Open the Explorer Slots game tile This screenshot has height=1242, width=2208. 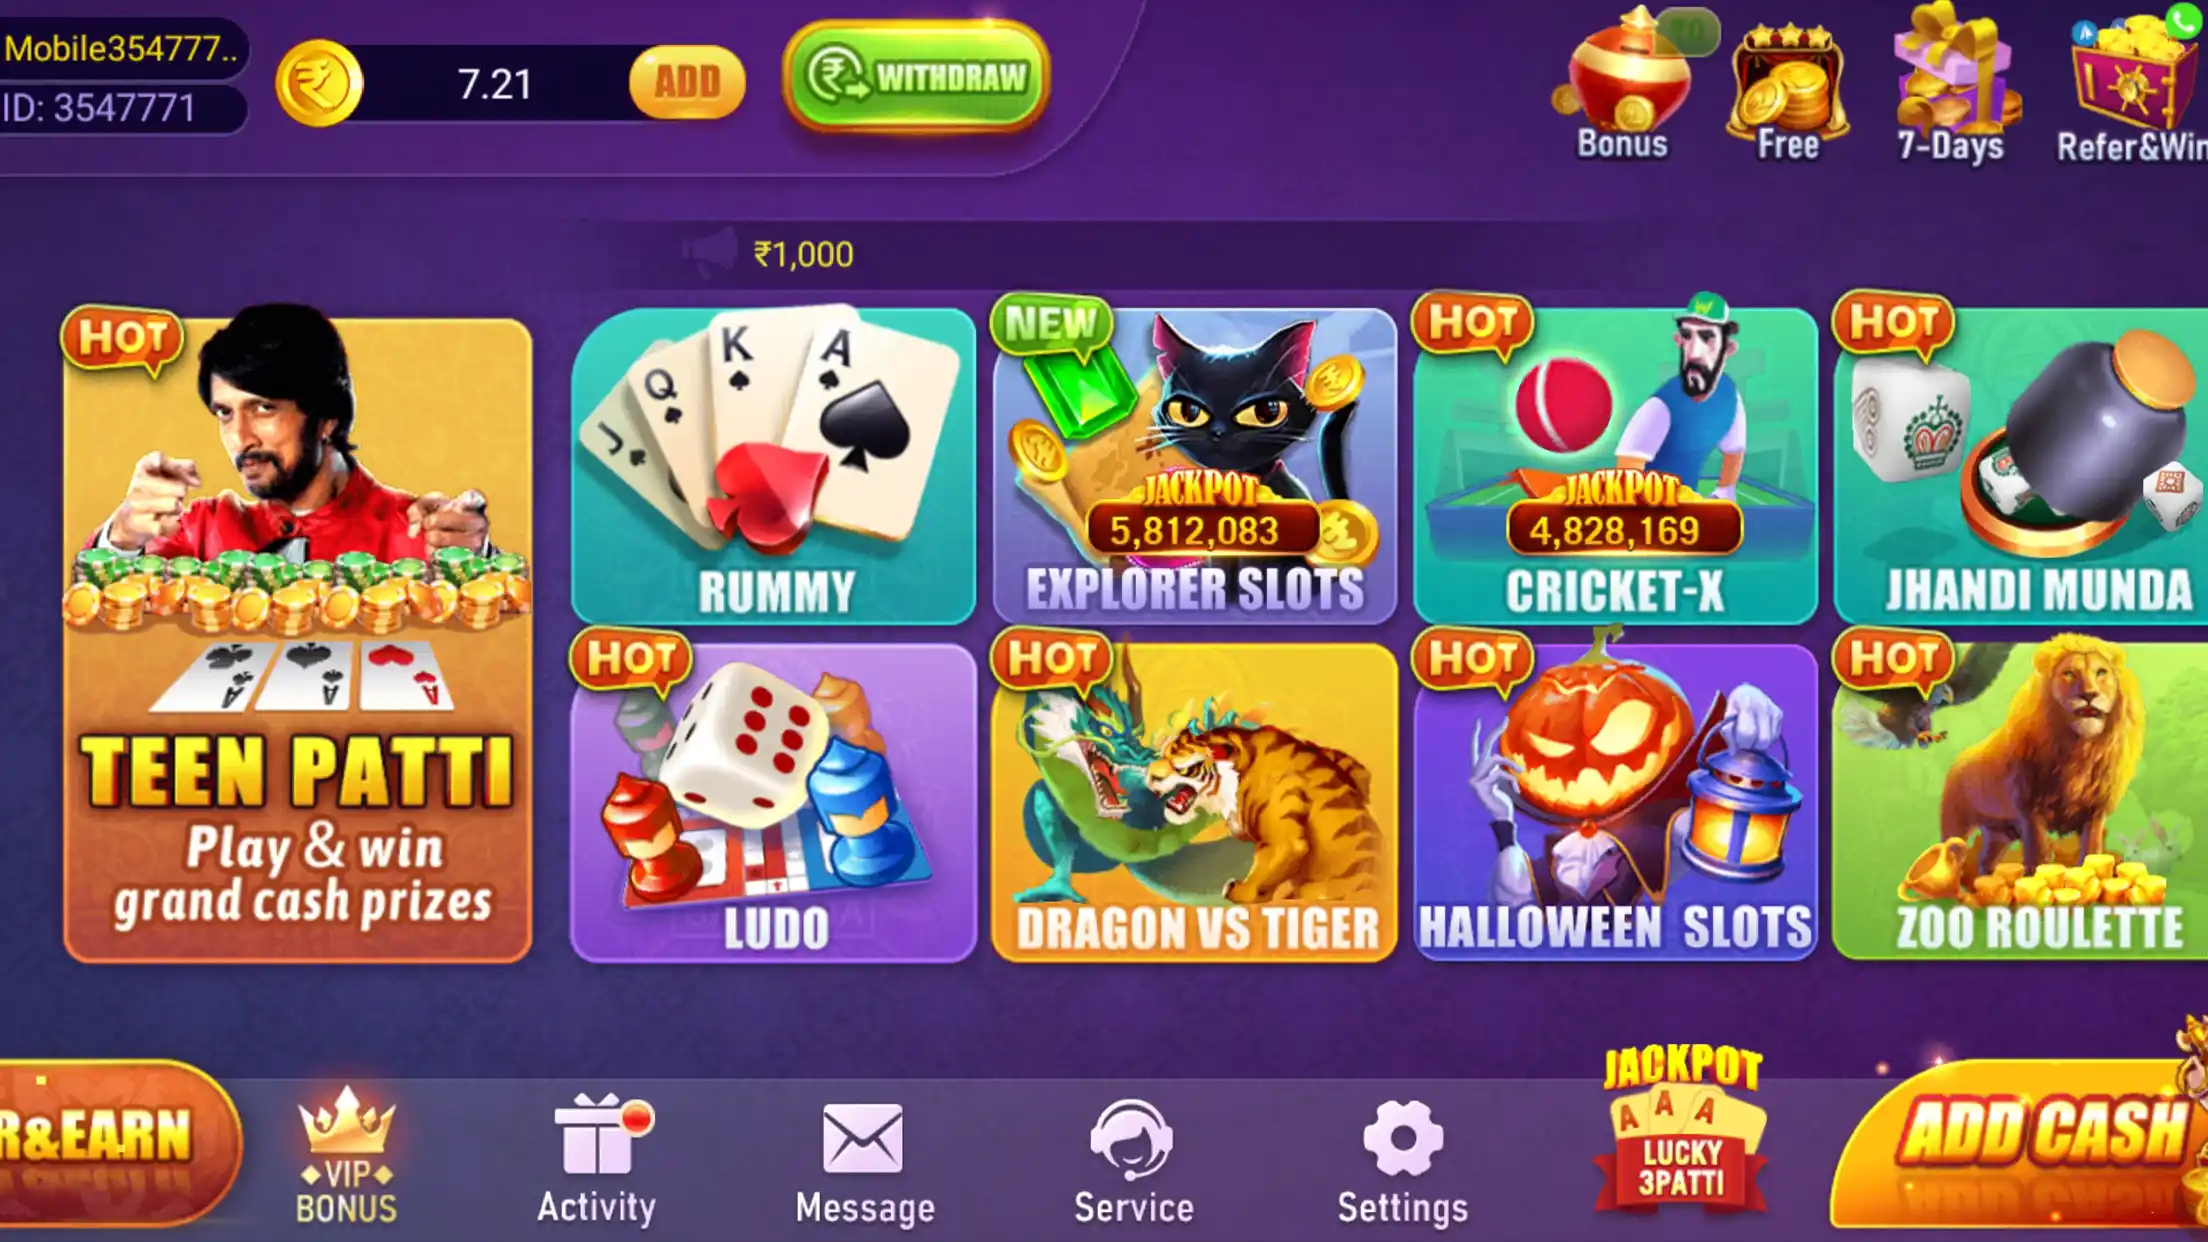[1195, 466]
